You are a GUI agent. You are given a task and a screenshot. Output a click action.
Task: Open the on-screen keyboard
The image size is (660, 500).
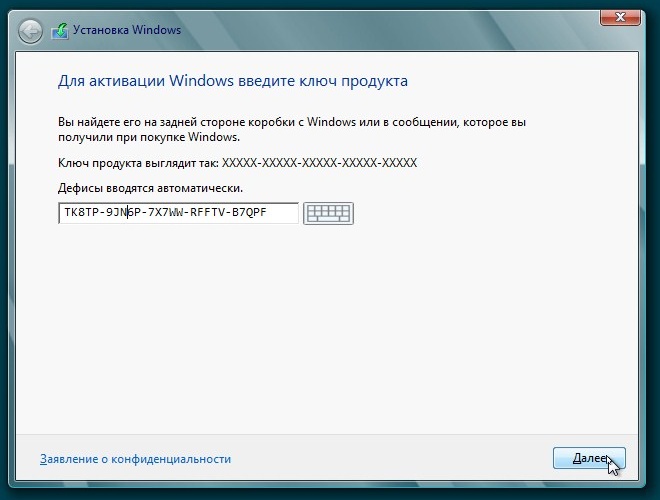coord(329,213)
